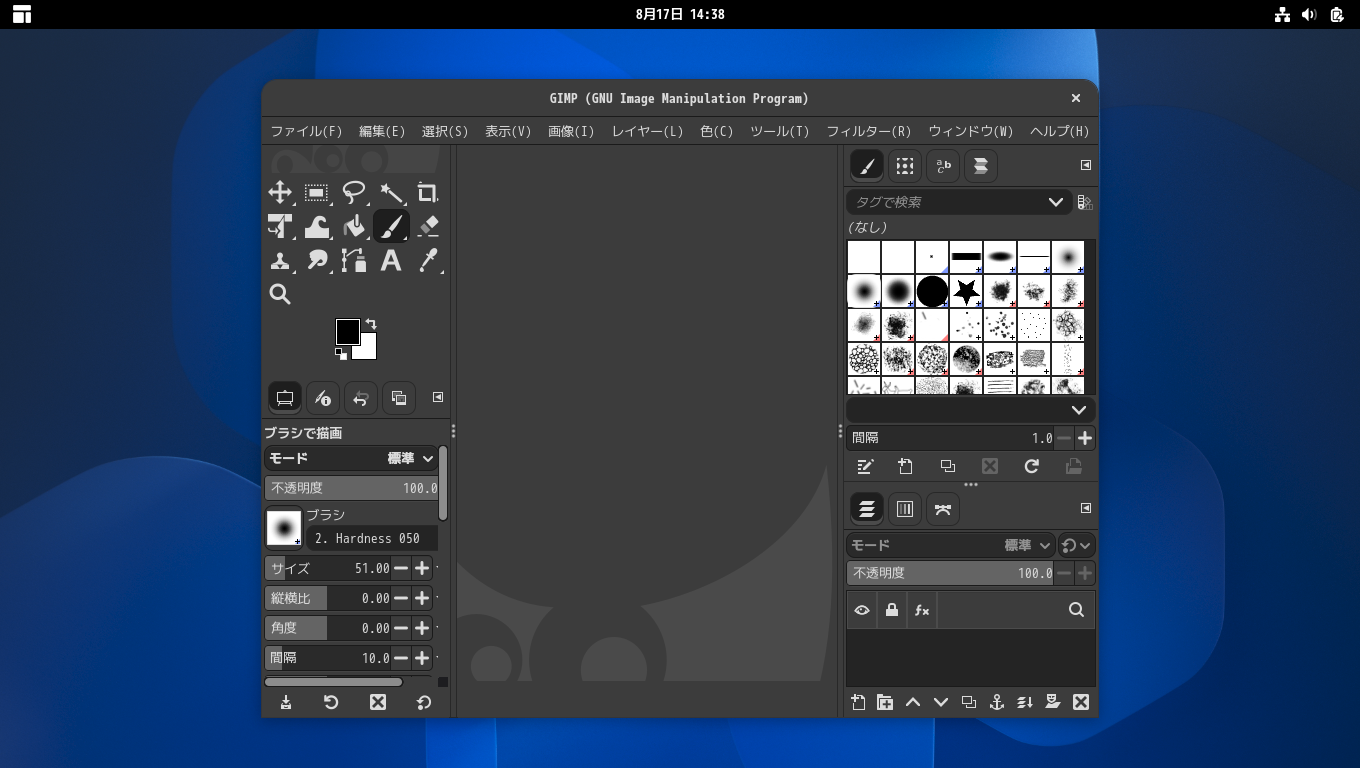
Task: Select the Rectangle Select tool
Action: [317, 192]
